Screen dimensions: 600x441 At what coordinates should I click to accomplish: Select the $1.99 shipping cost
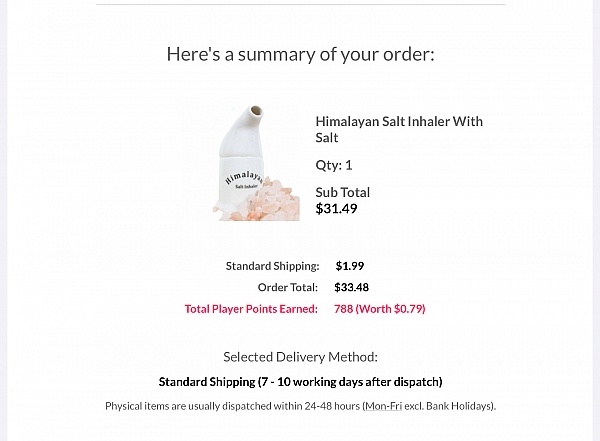tap(350, 266)
